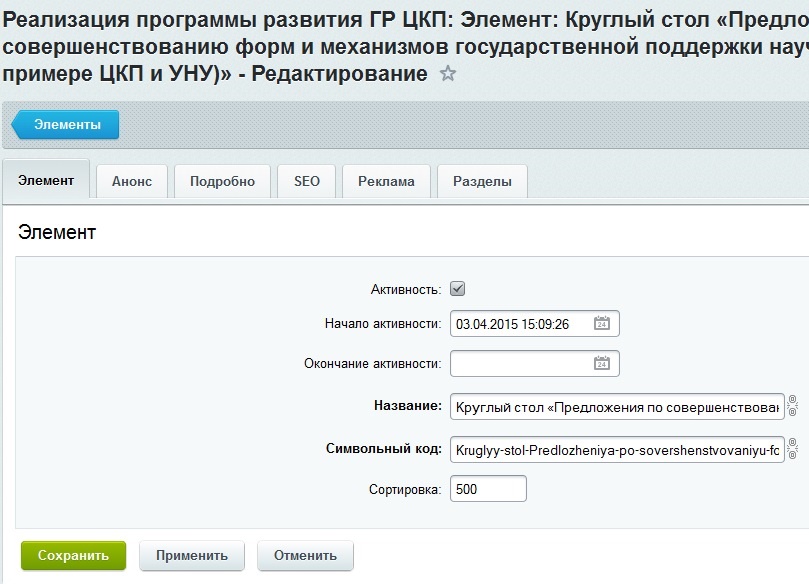The height and width of the screenshot is (584, 809).
Task: Focus the Сортировка field with 500
Action: click(x=488, y=489)
